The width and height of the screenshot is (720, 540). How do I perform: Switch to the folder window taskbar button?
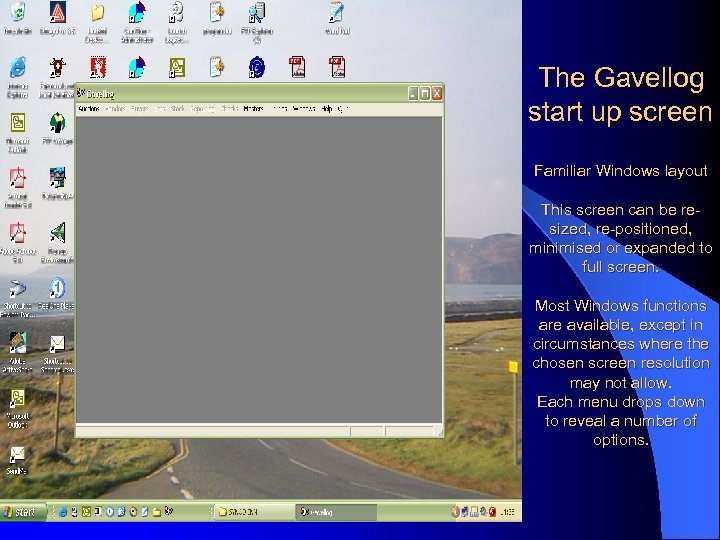[x=254, y=512]
